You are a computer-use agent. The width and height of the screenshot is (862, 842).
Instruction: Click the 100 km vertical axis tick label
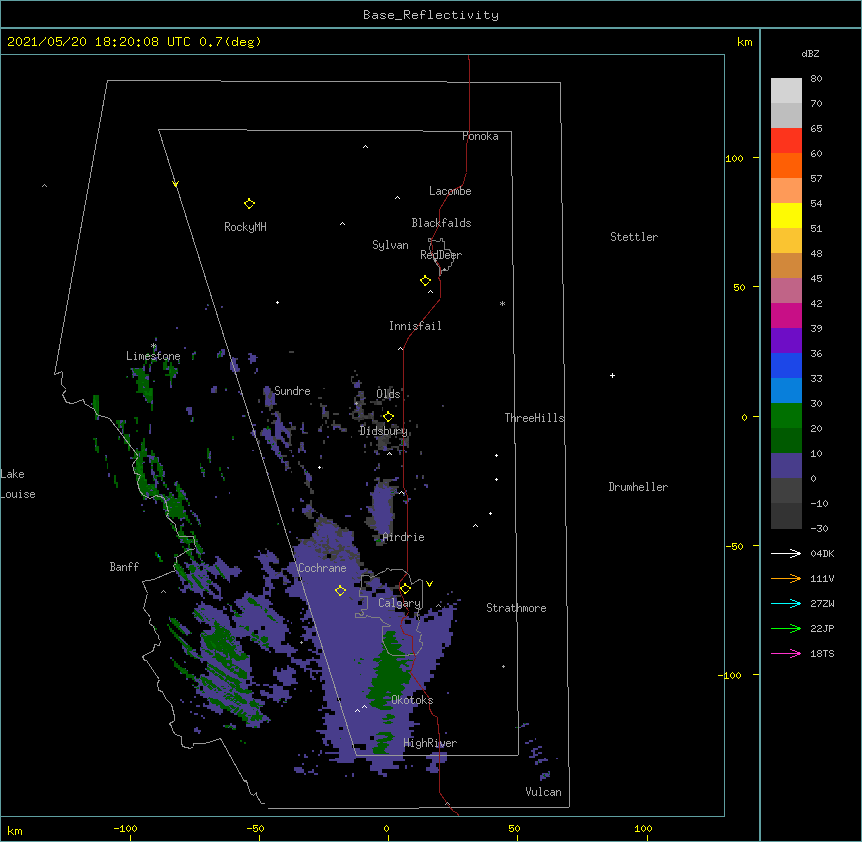(734, 158)
